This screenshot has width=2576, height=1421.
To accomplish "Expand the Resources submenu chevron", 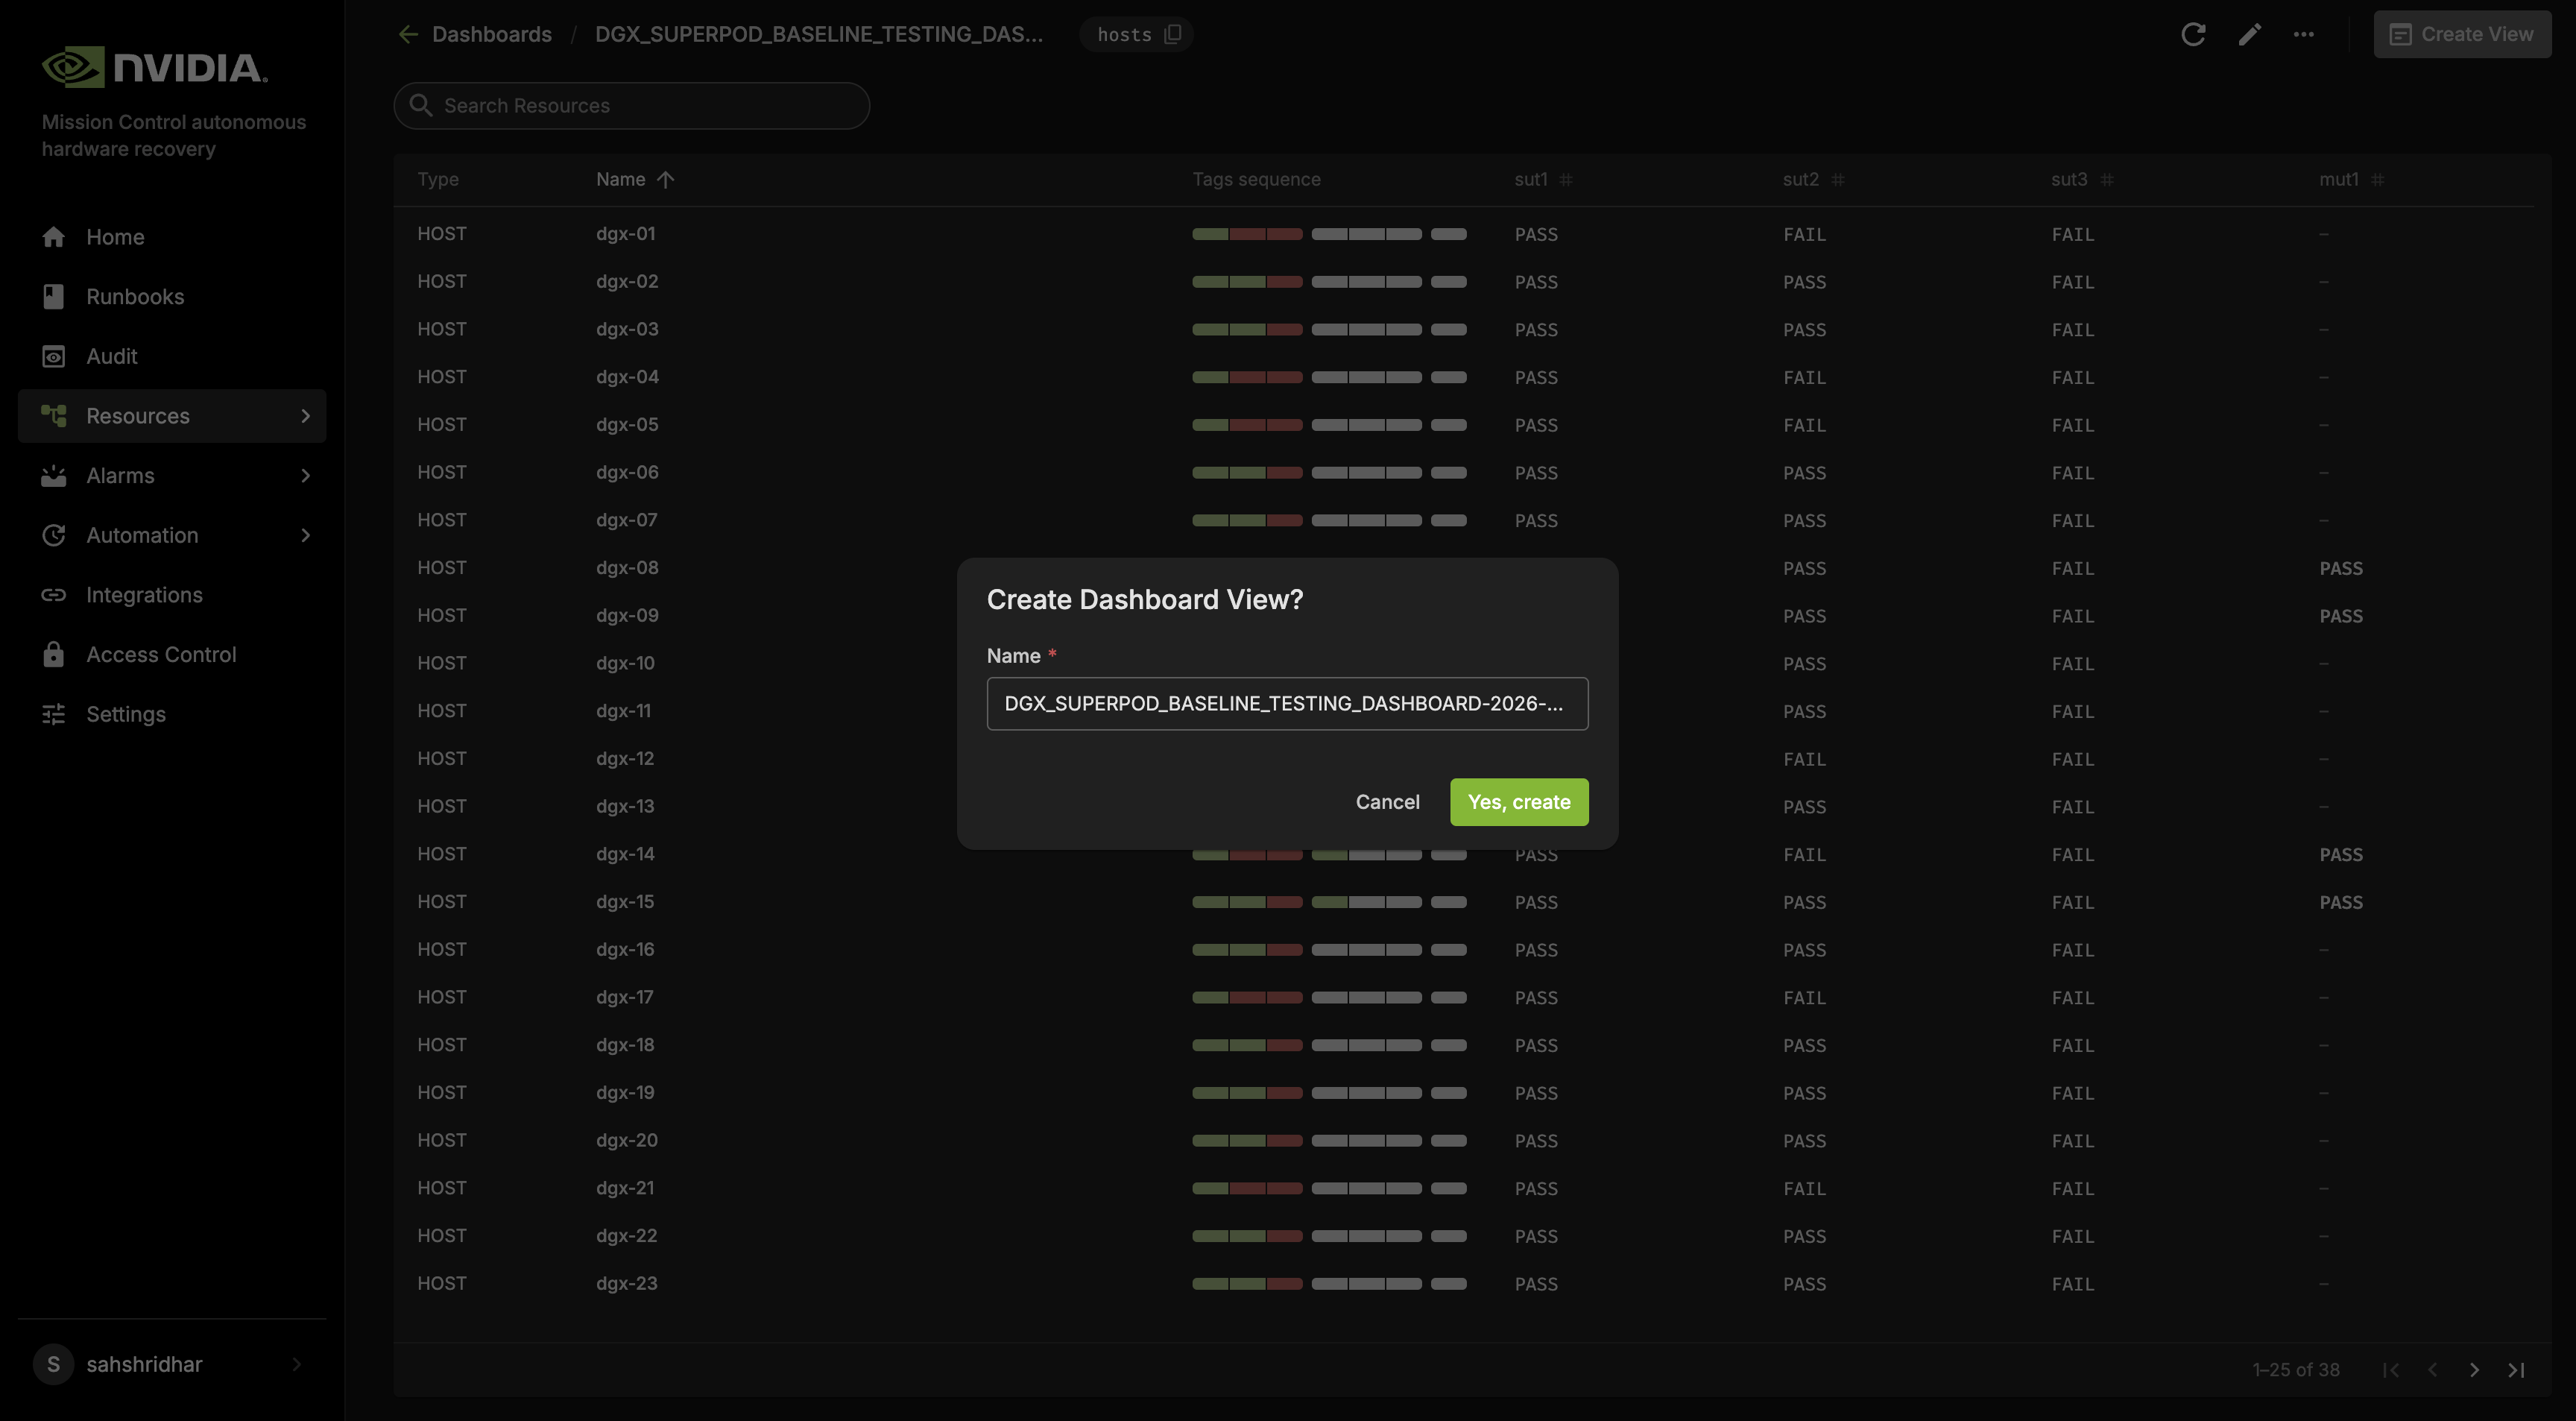I will click(306, 416).
